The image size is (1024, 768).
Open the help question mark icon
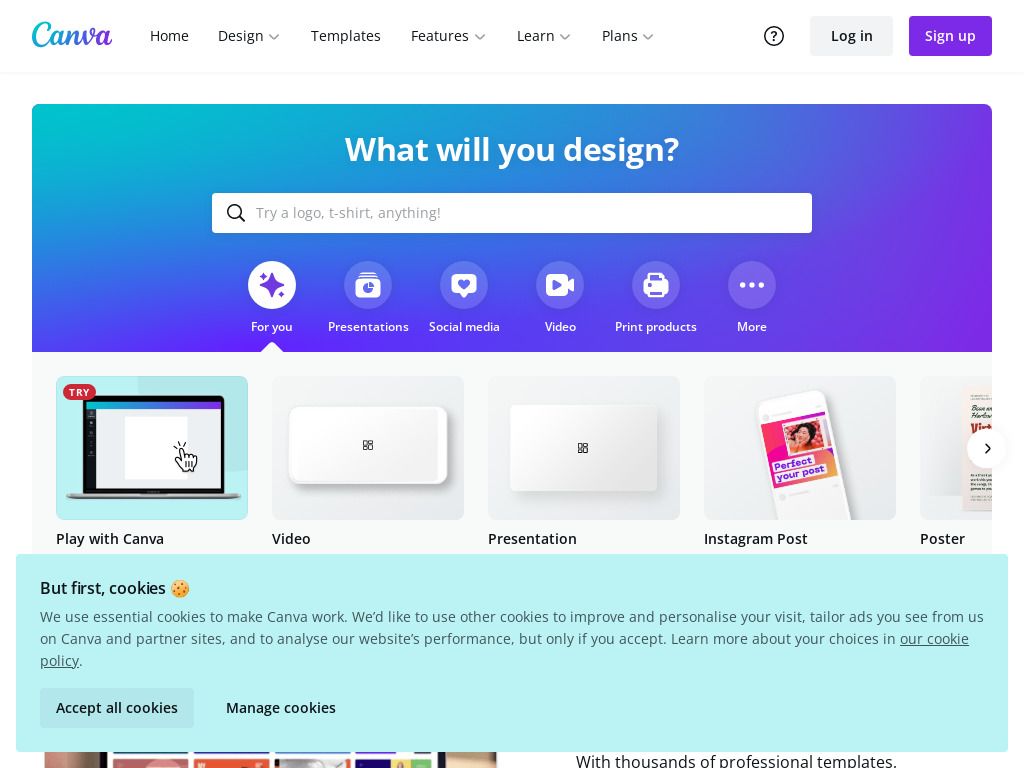[774, 36]
